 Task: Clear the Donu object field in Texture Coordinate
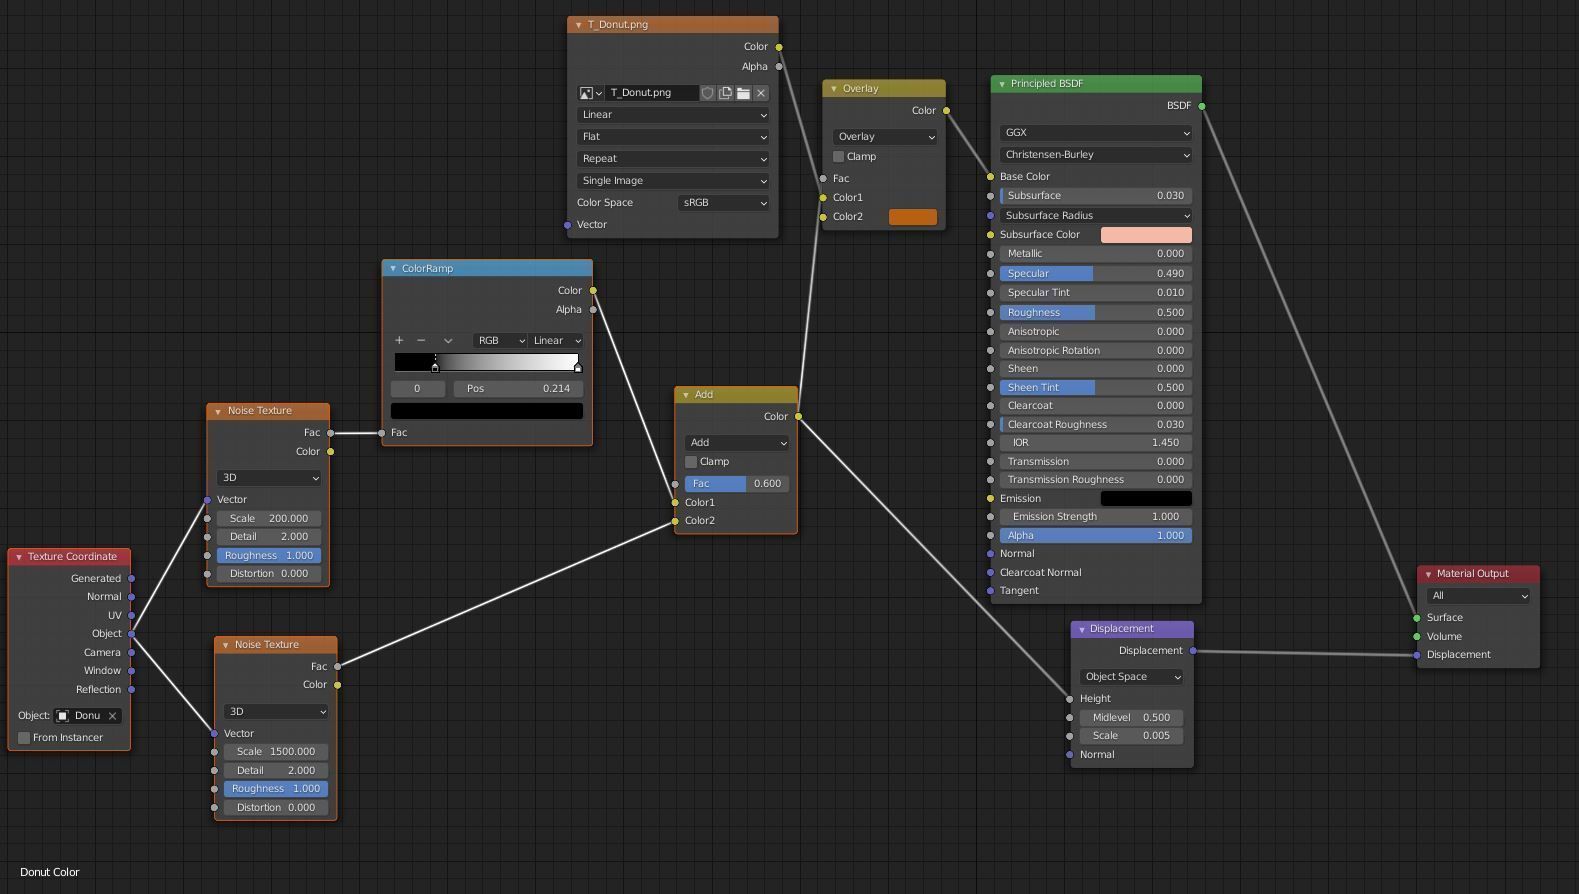pyautogui.click(x=113, y=716)
